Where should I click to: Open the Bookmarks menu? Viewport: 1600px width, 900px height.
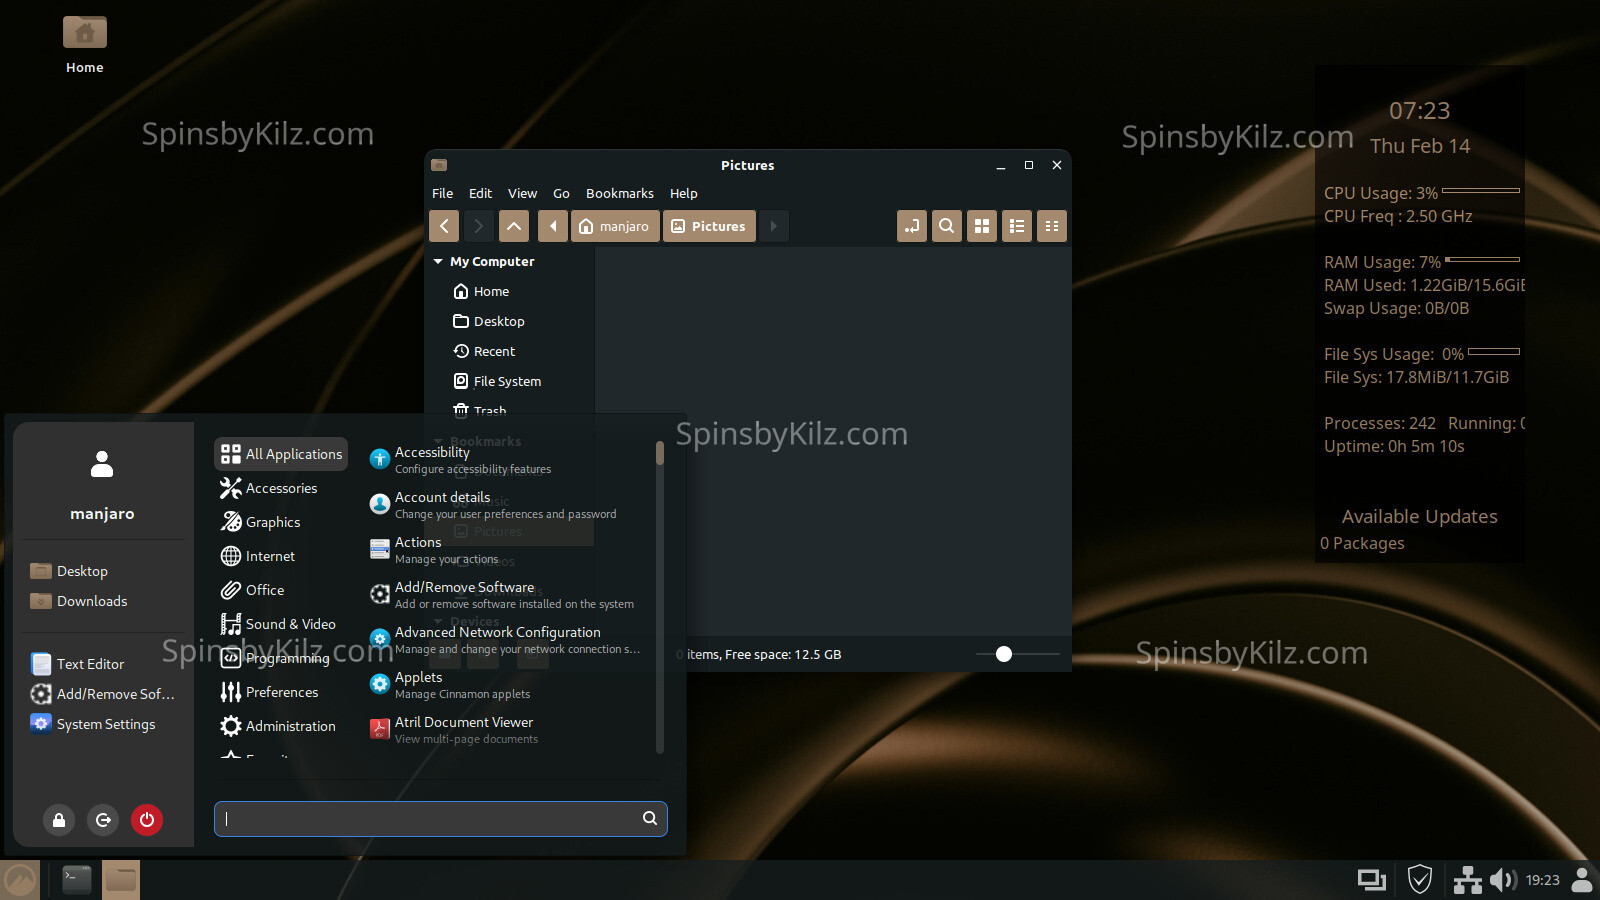pos(619,193)
